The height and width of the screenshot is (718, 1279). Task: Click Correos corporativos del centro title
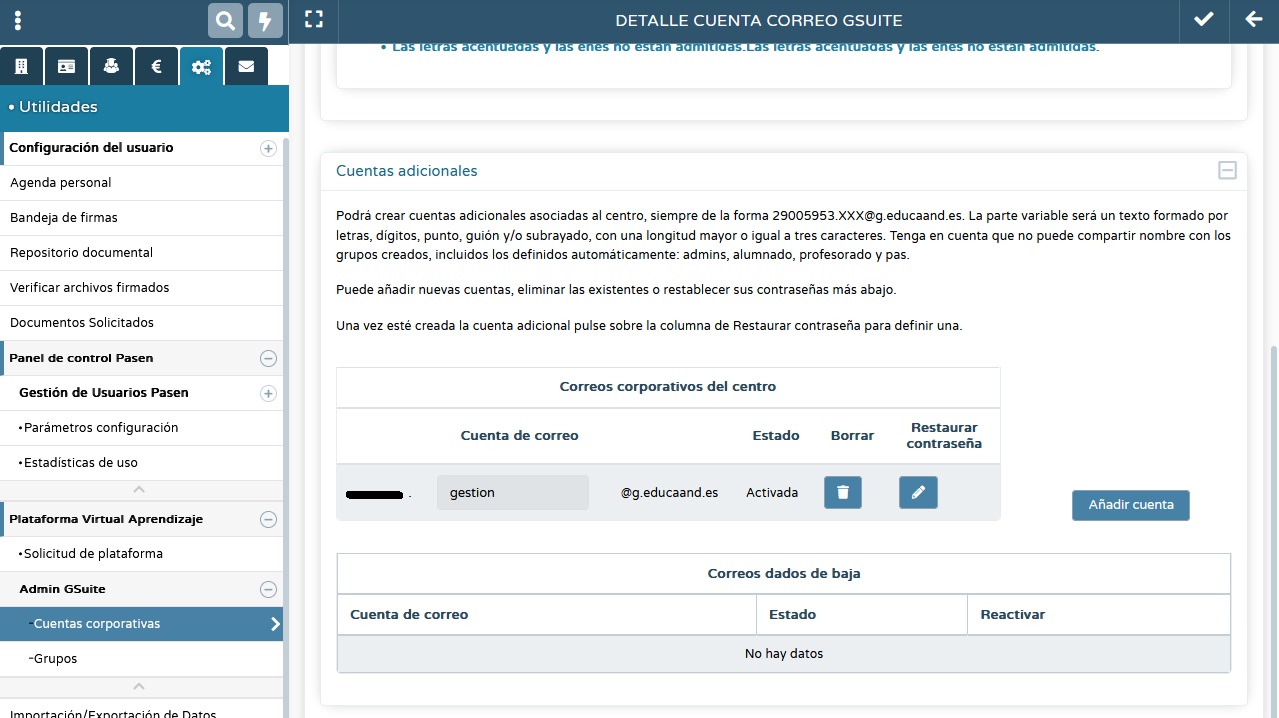[x=668, y=387]
